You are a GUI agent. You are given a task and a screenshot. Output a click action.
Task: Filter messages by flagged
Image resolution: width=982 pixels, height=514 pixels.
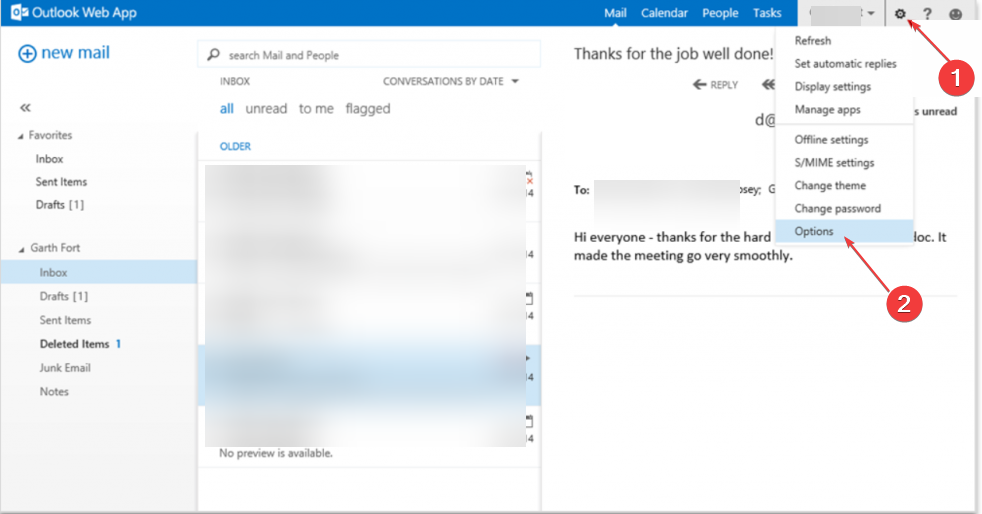(368, 109)
